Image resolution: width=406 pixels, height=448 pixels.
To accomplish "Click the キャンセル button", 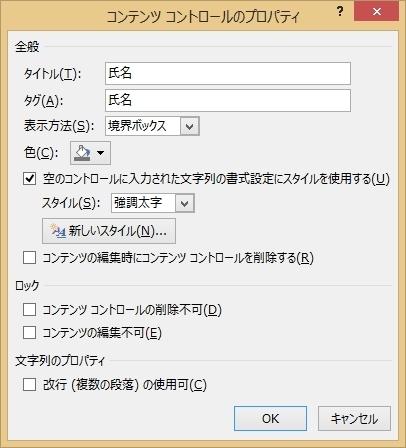I will [354, 418].
